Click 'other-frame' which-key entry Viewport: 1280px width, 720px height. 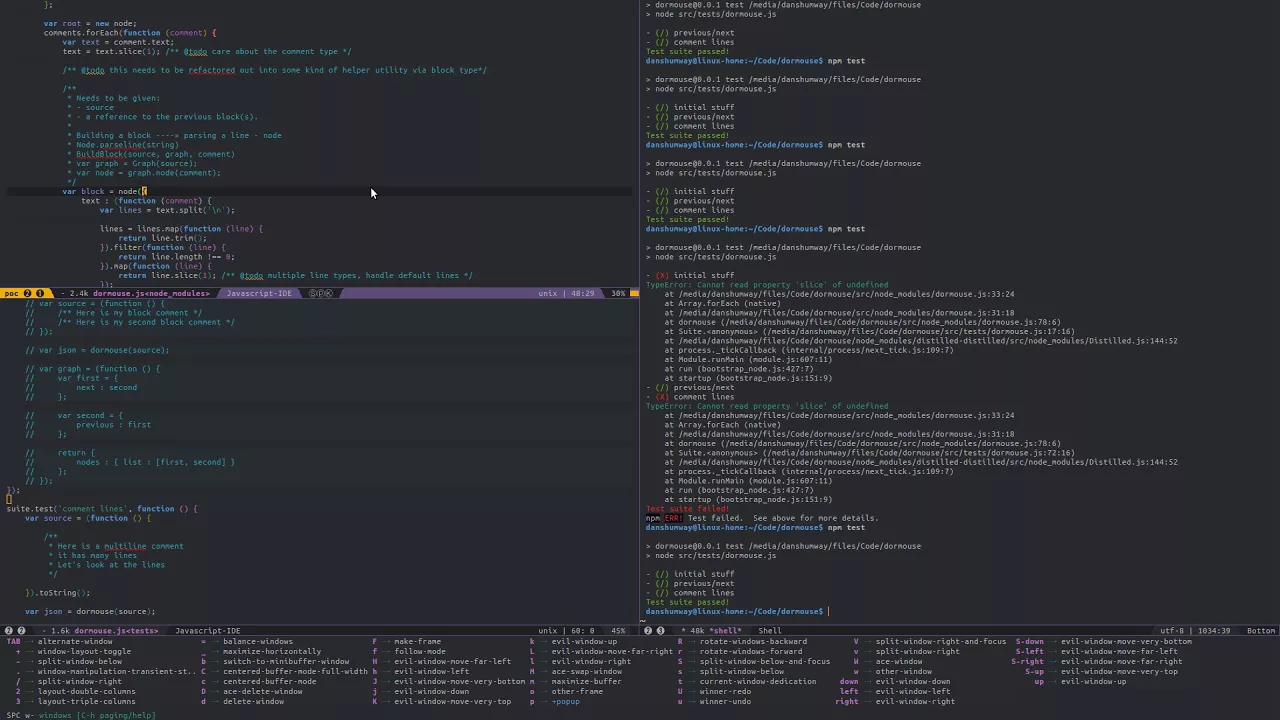577,691
